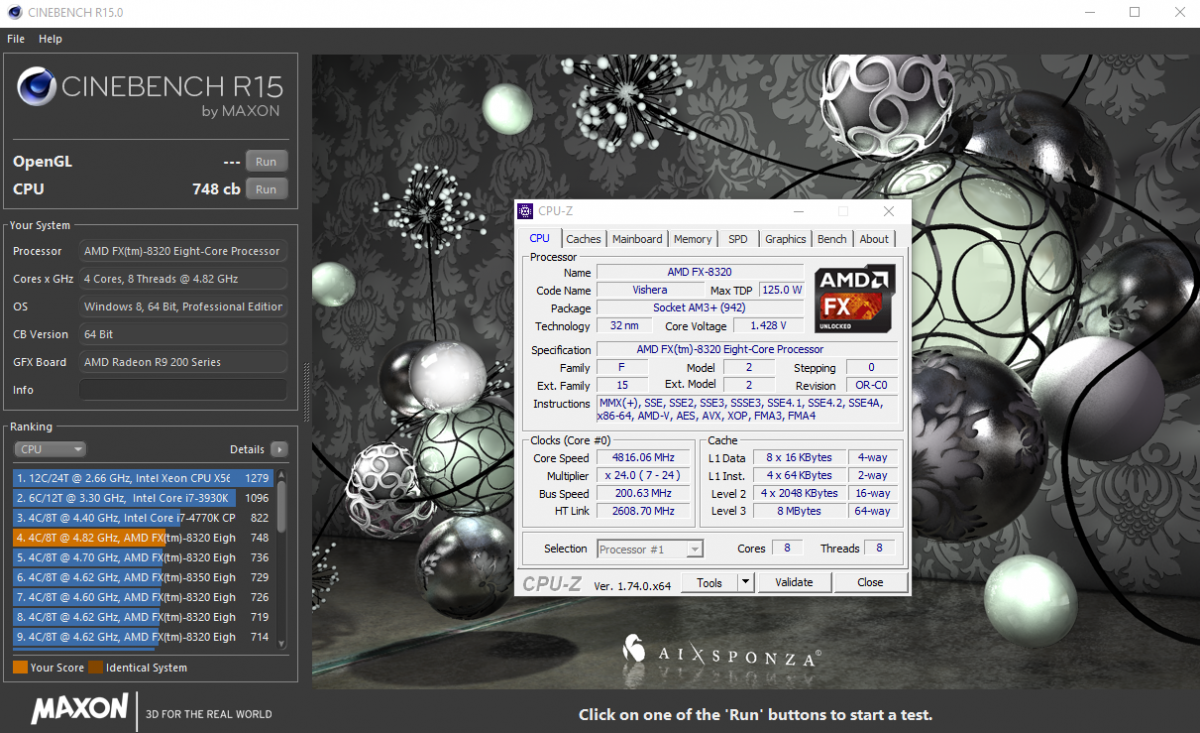Go to the Bench tab in CPU-Z
Screen dimensions: 1200x733
(x=832, y=239)
